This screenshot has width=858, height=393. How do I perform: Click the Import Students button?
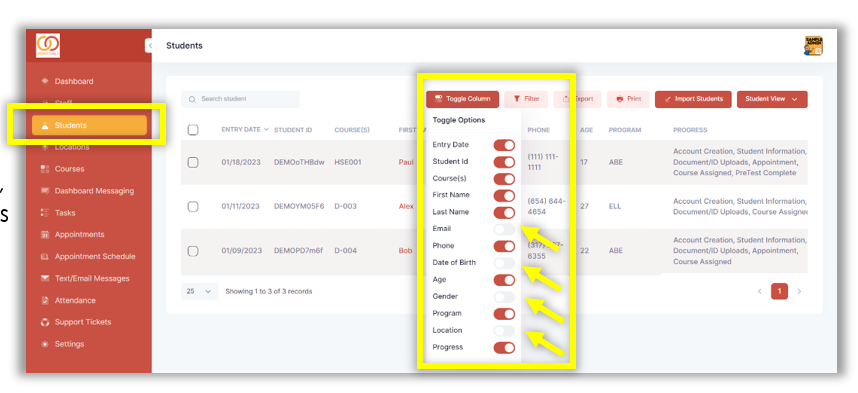[693, 99]
